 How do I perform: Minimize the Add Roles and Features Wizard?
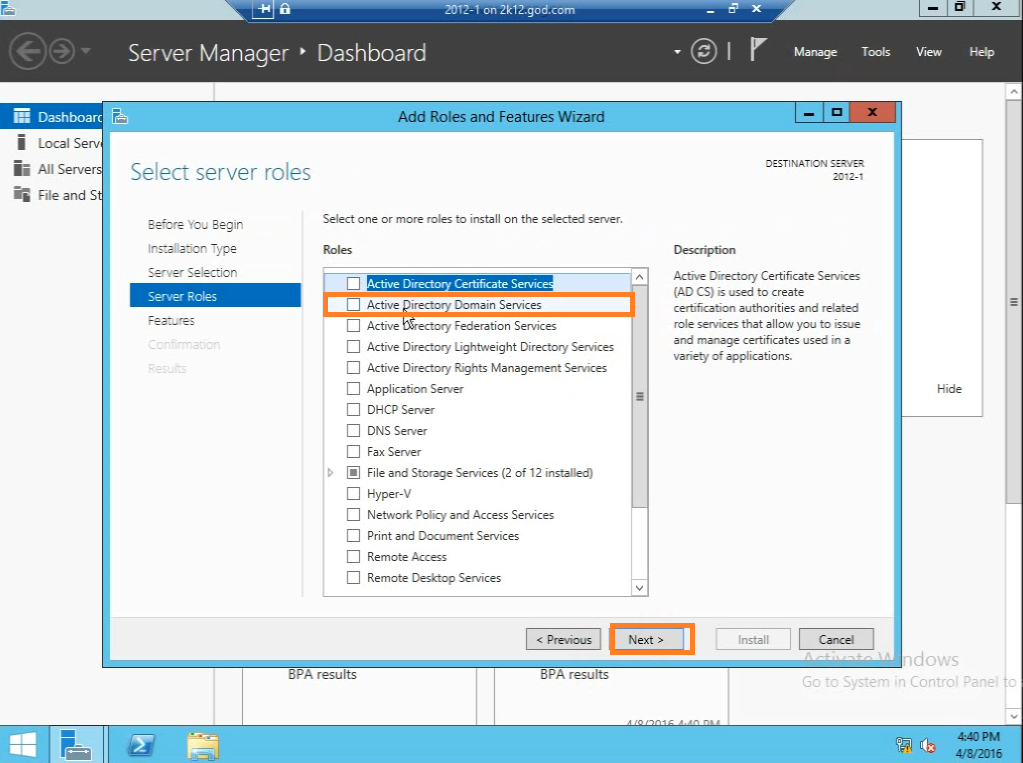coord(809,113)
